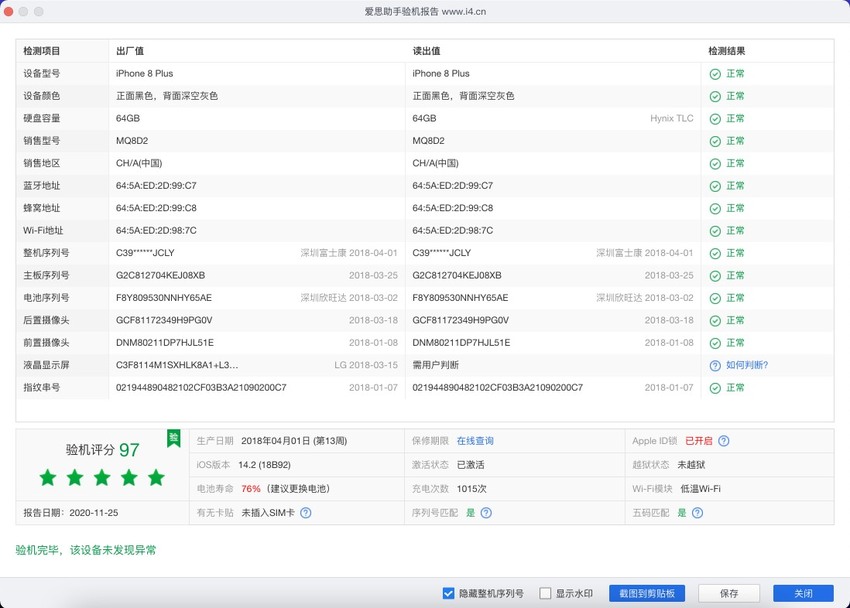Viewport: 850px width, 608px height.
Task: Click the green check icon in 主板序列号 row
Action: click(x=715, y=276)
